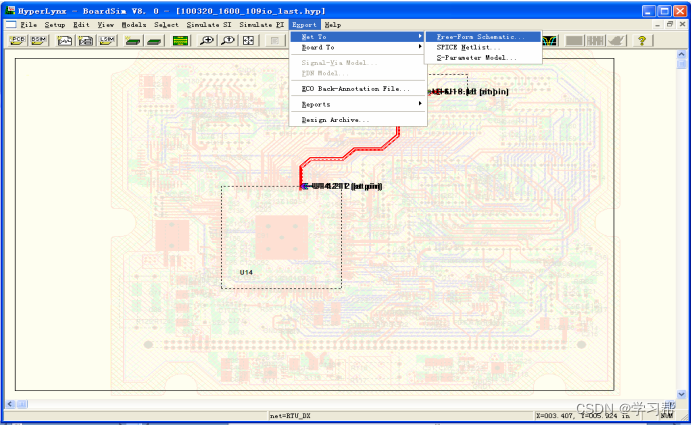Viewport: 691px width, 425px height.
Task: Click the open PCB board toolbar icon
Action: click(18, 41)
